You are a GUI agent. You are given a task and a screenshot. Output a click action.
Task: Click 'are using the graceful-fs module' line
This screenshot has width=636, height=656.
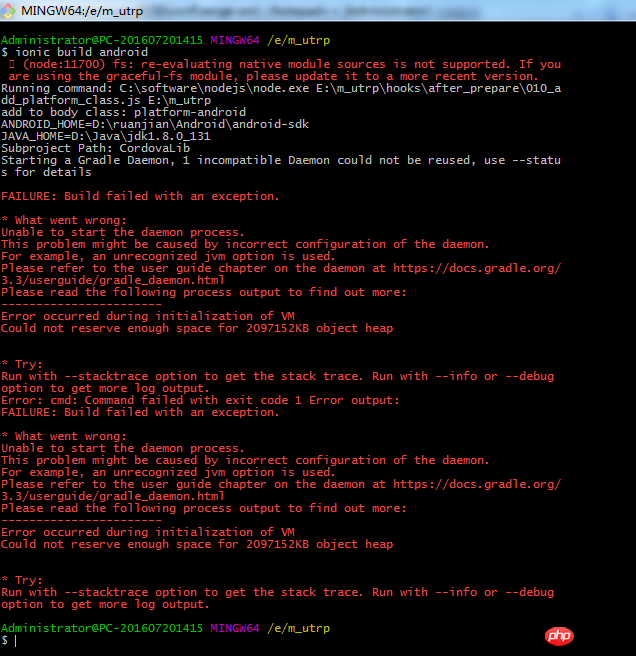coord(273,76)
